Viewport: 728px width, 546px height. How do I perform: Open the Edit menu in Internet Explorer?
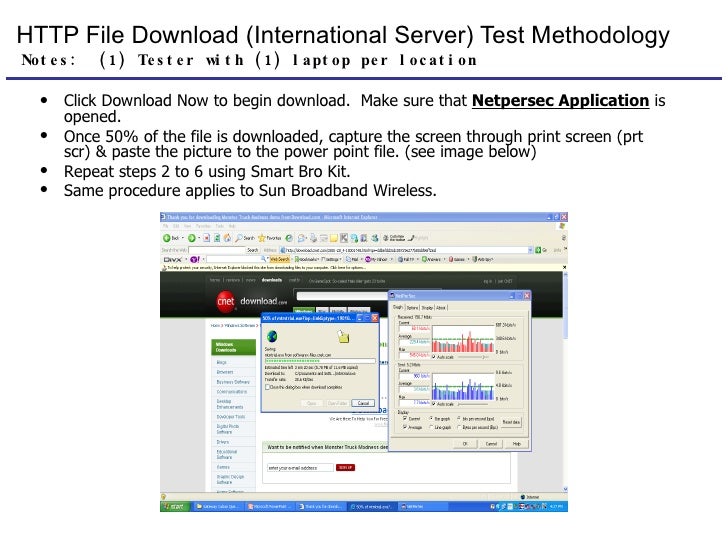(x=176, y=226)
